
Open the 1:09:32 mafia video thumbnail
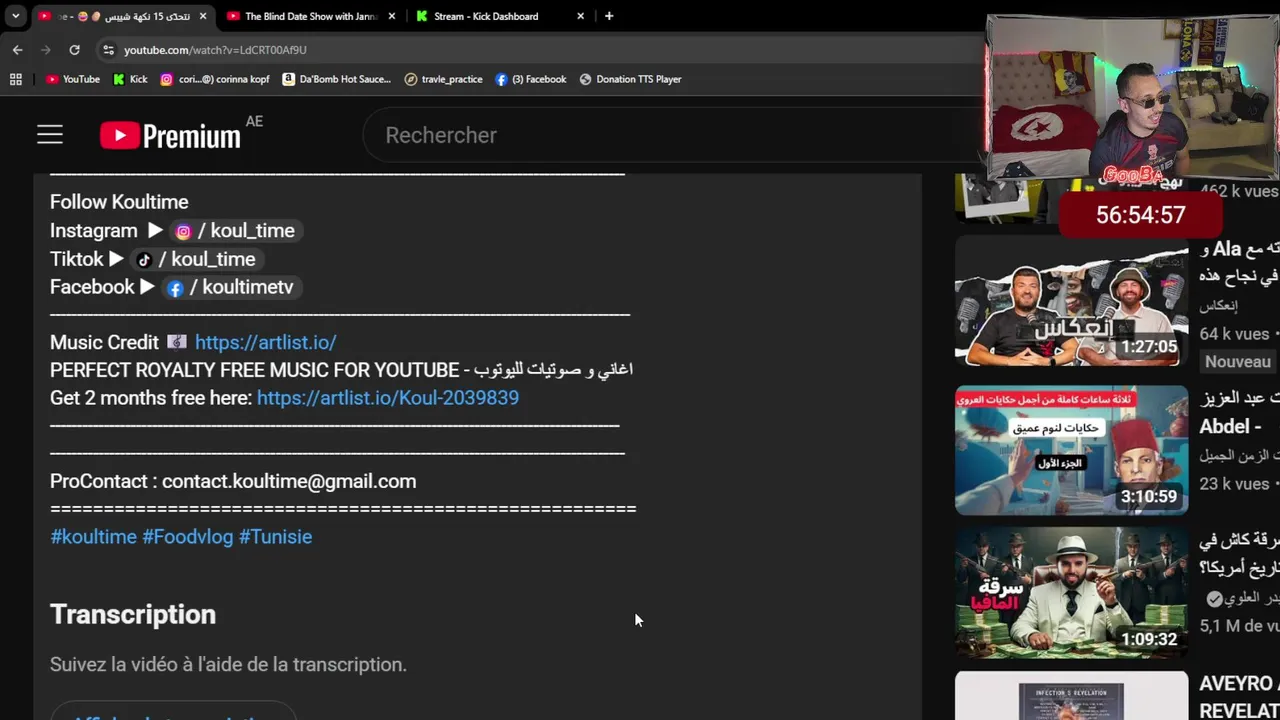pos(1071,593)
